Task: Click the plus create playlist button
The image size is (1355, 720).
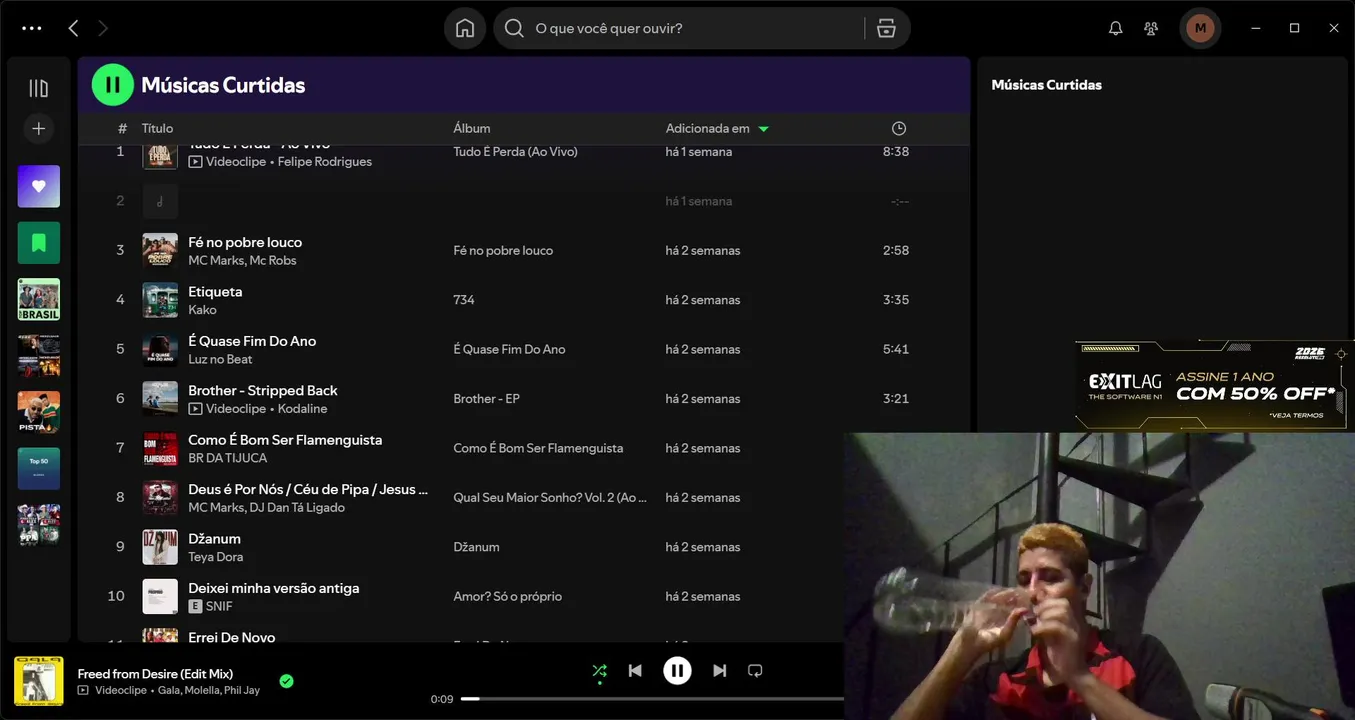Action: click(x=38, y=128)
